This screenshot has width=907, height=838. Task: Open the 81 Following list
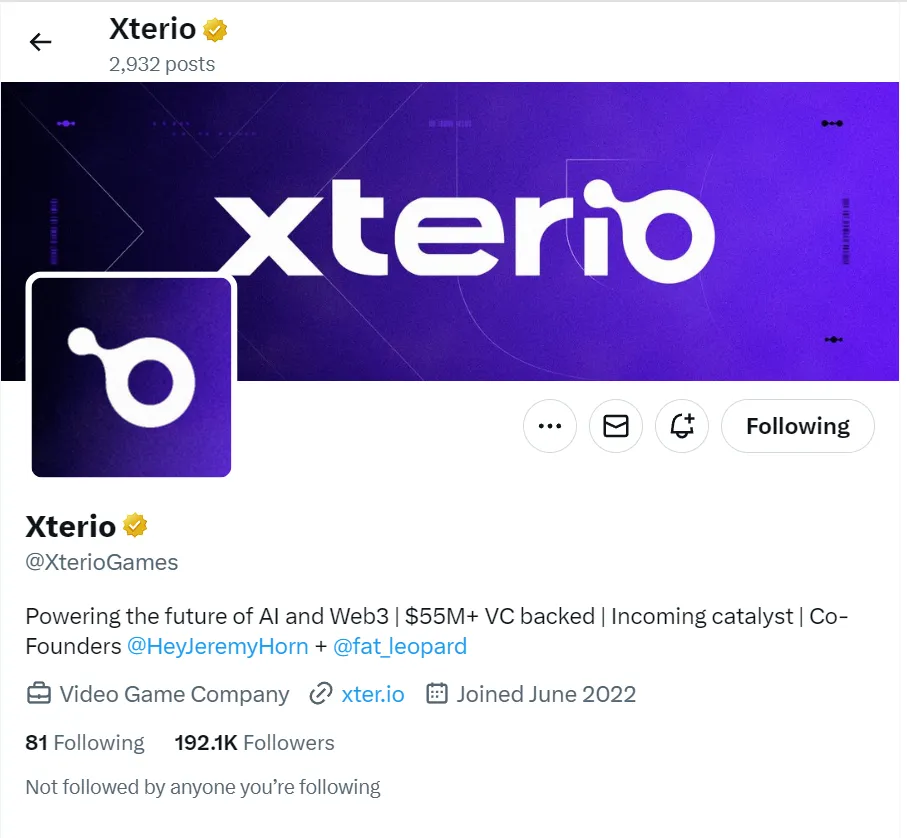(85, 743)
